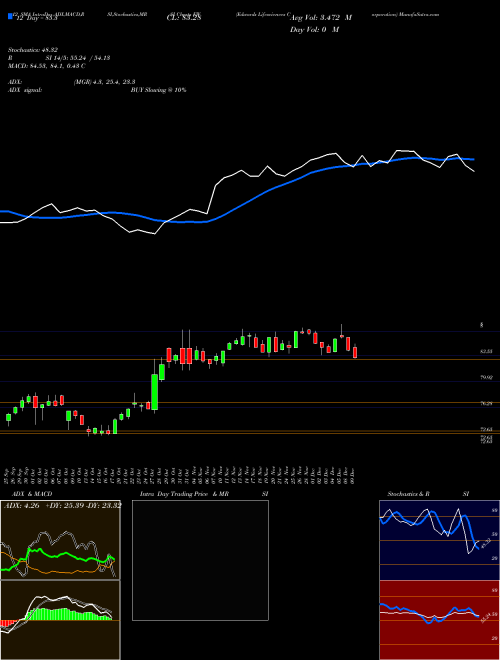
Task: Click the 'MACD: 84.53, 84.1, 0.43 C' line
Action: tap(47, 66)
